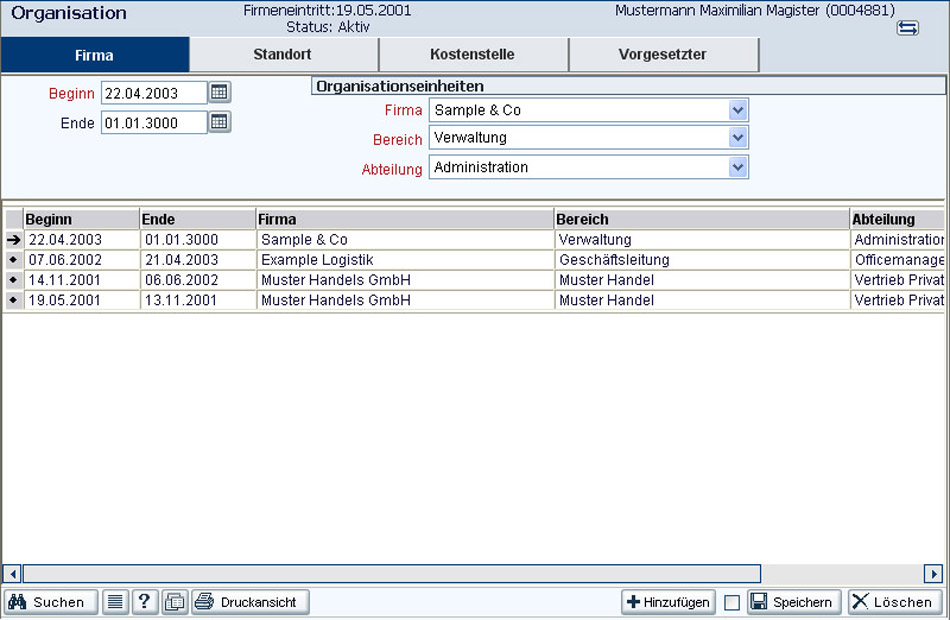This screenshot has width=950, height=620.
Task: Click the 13.11.2001 Ende cell
Action: pos(198,300)
